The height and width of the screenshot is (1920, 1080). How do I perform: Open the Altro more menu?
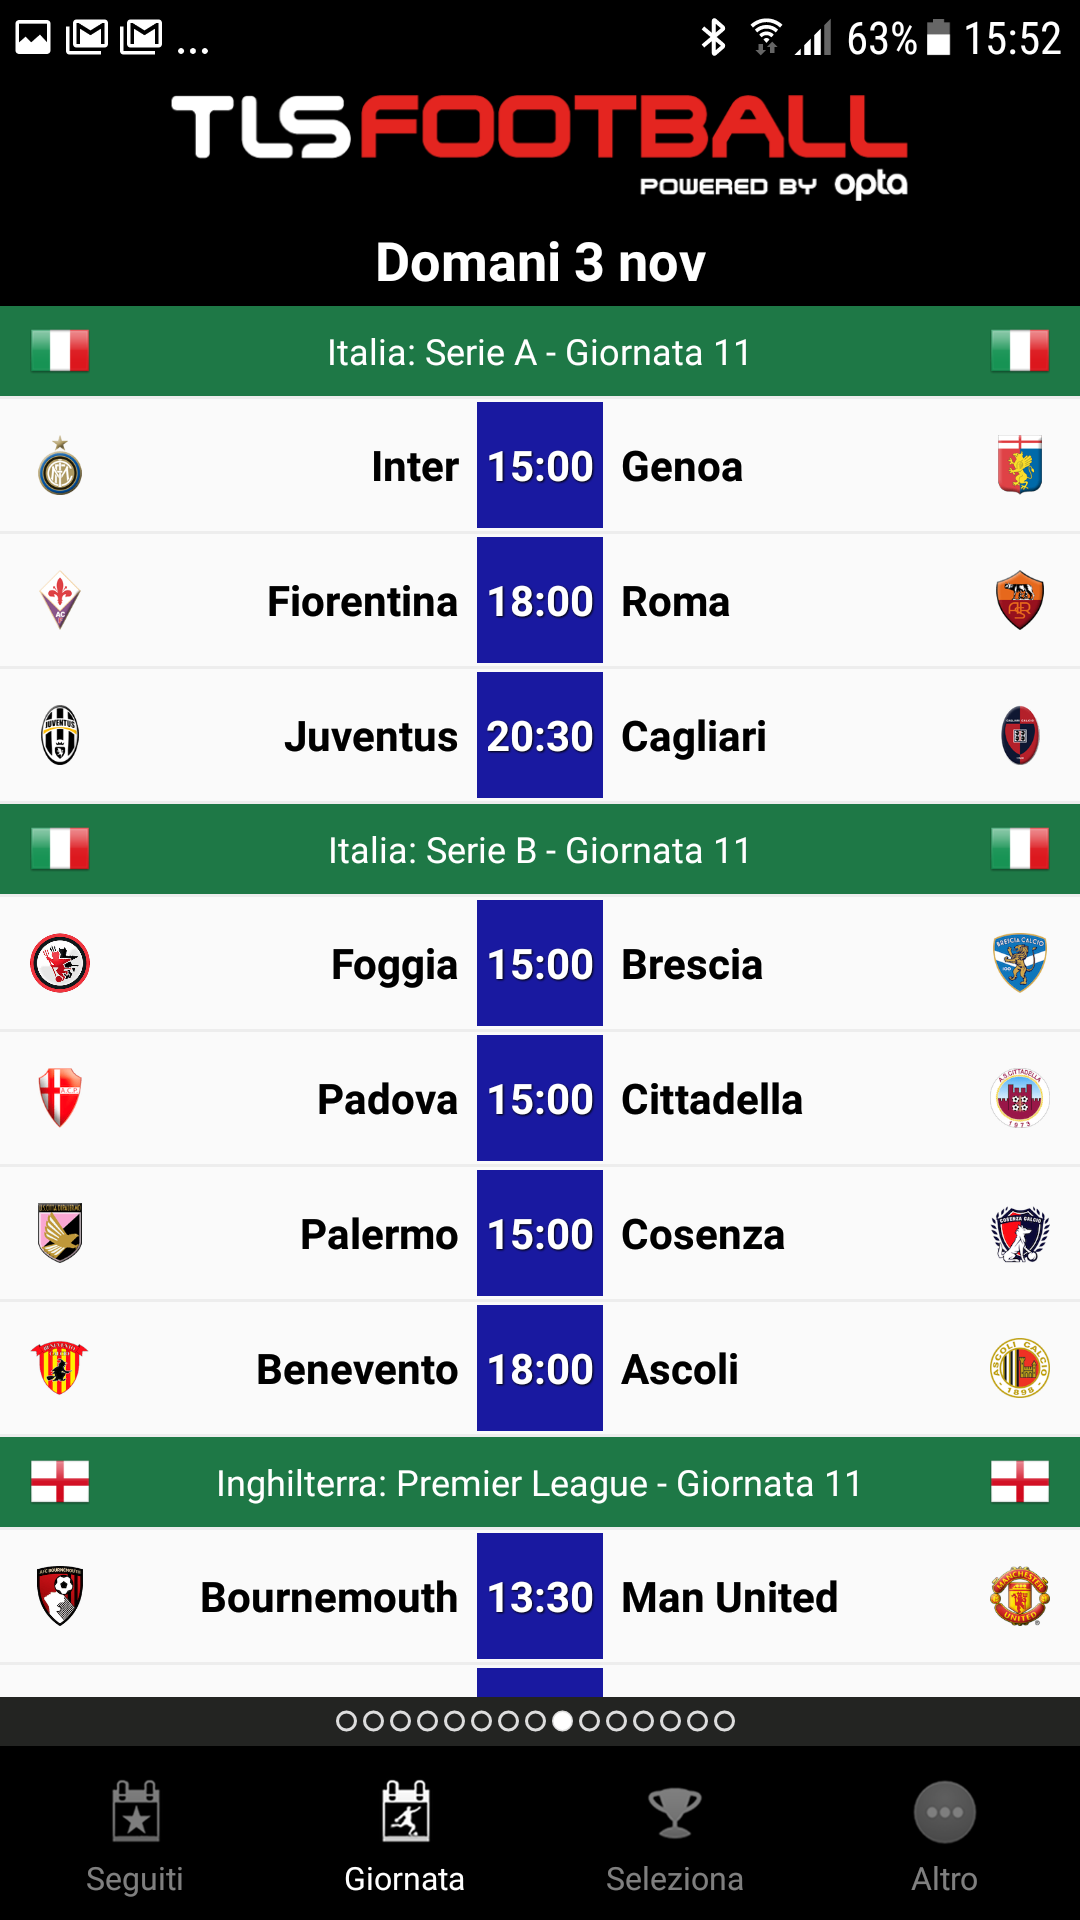[945, 1838]
